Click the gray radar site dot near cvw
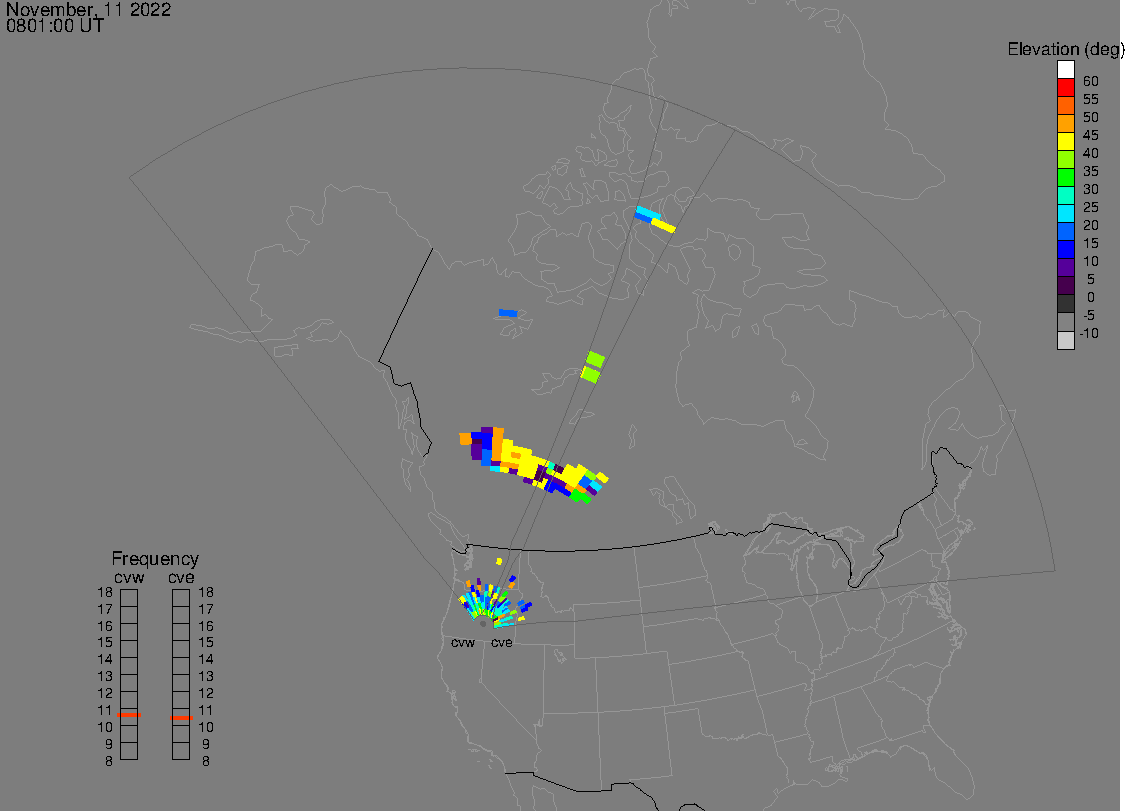 point(483,624)
